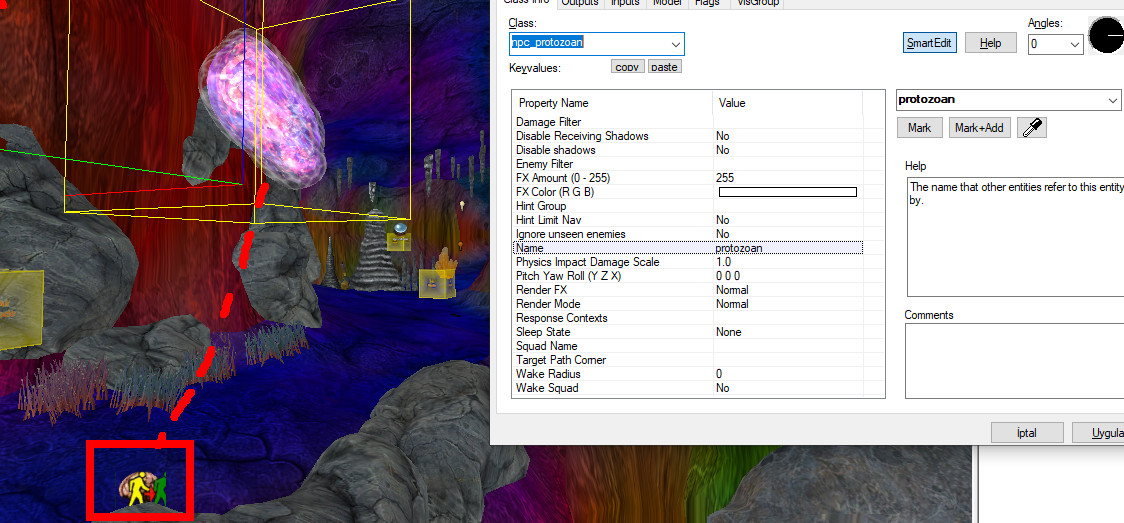Viewport: 1124px width, 523px height.
Task: Select the FX Color swatch
Action: (787, 192)
